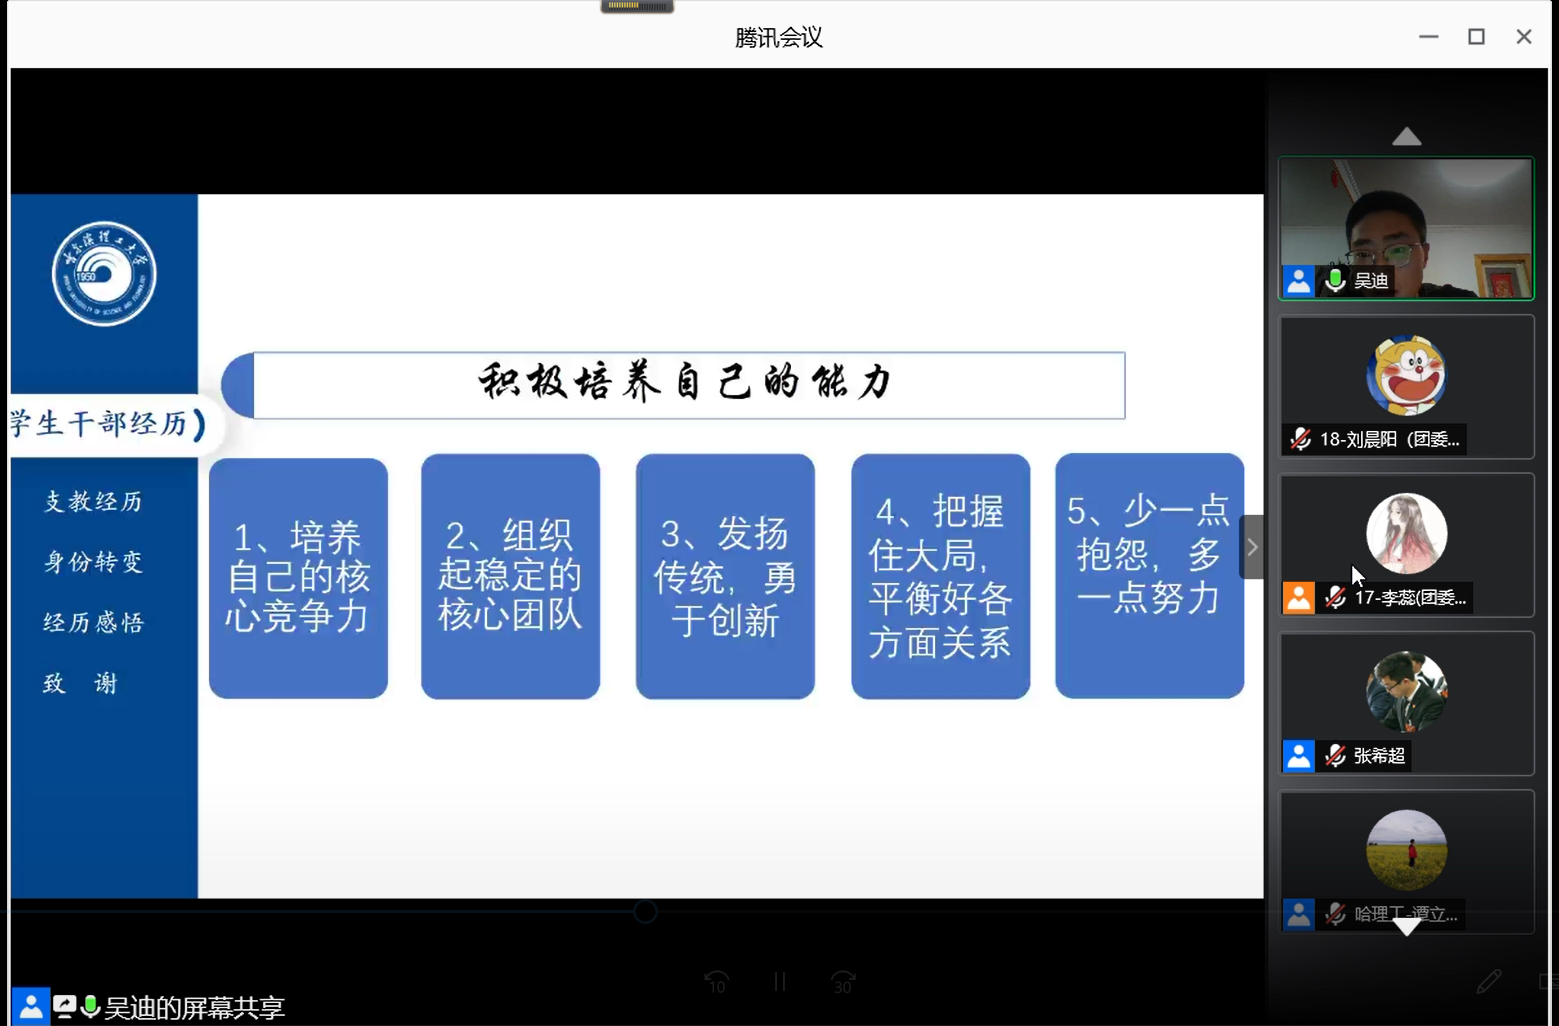Collapse the participant panel with the side chevron
1559x1026 pixels.
coord(1252,547)
